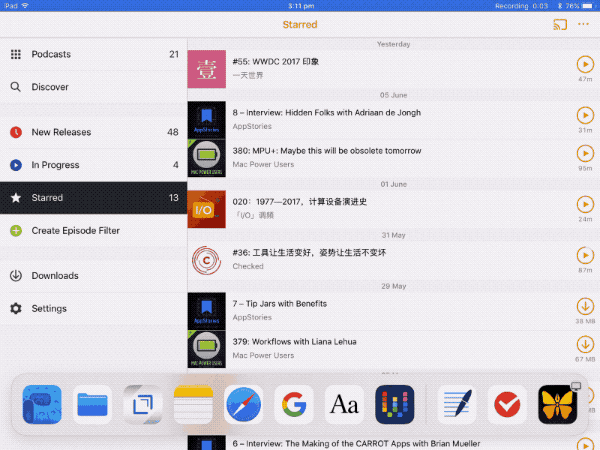The width and height of the screenshot is (600, 450).
Task: Open '7 – Tip Jars with Benefits' title
Action: tap(280, 304)
